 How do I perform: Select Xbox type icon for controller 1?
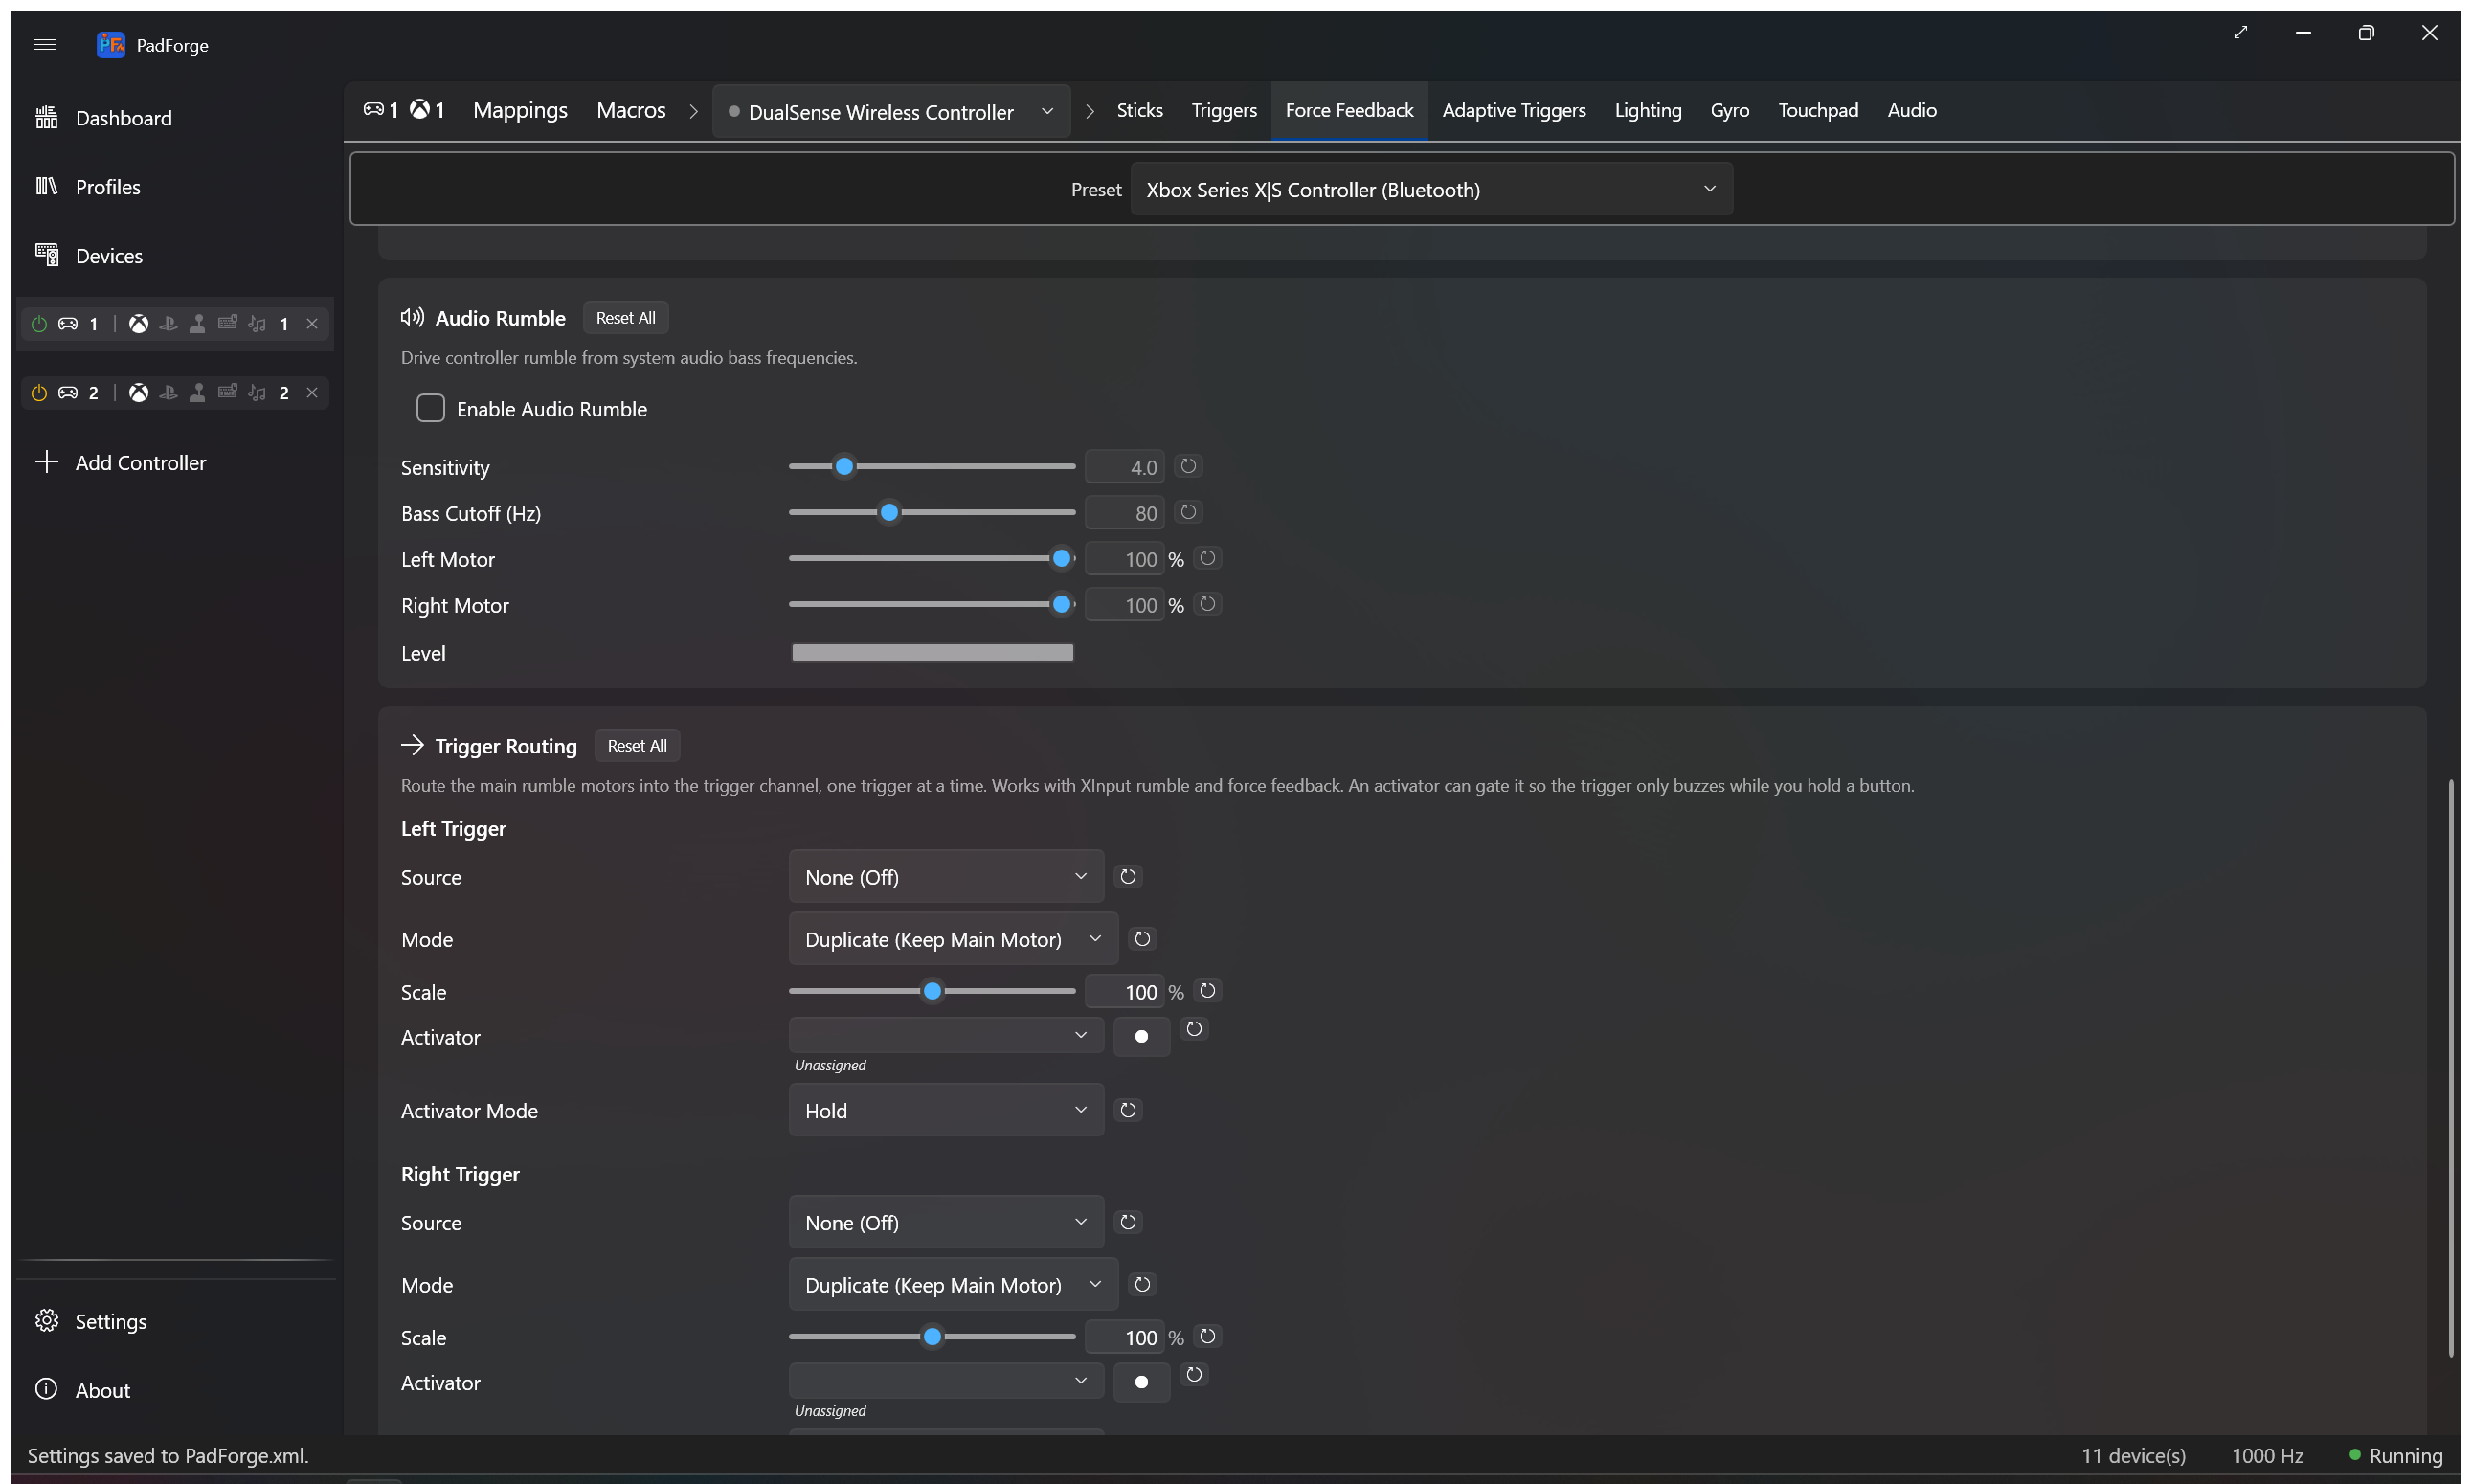point(139,324)
